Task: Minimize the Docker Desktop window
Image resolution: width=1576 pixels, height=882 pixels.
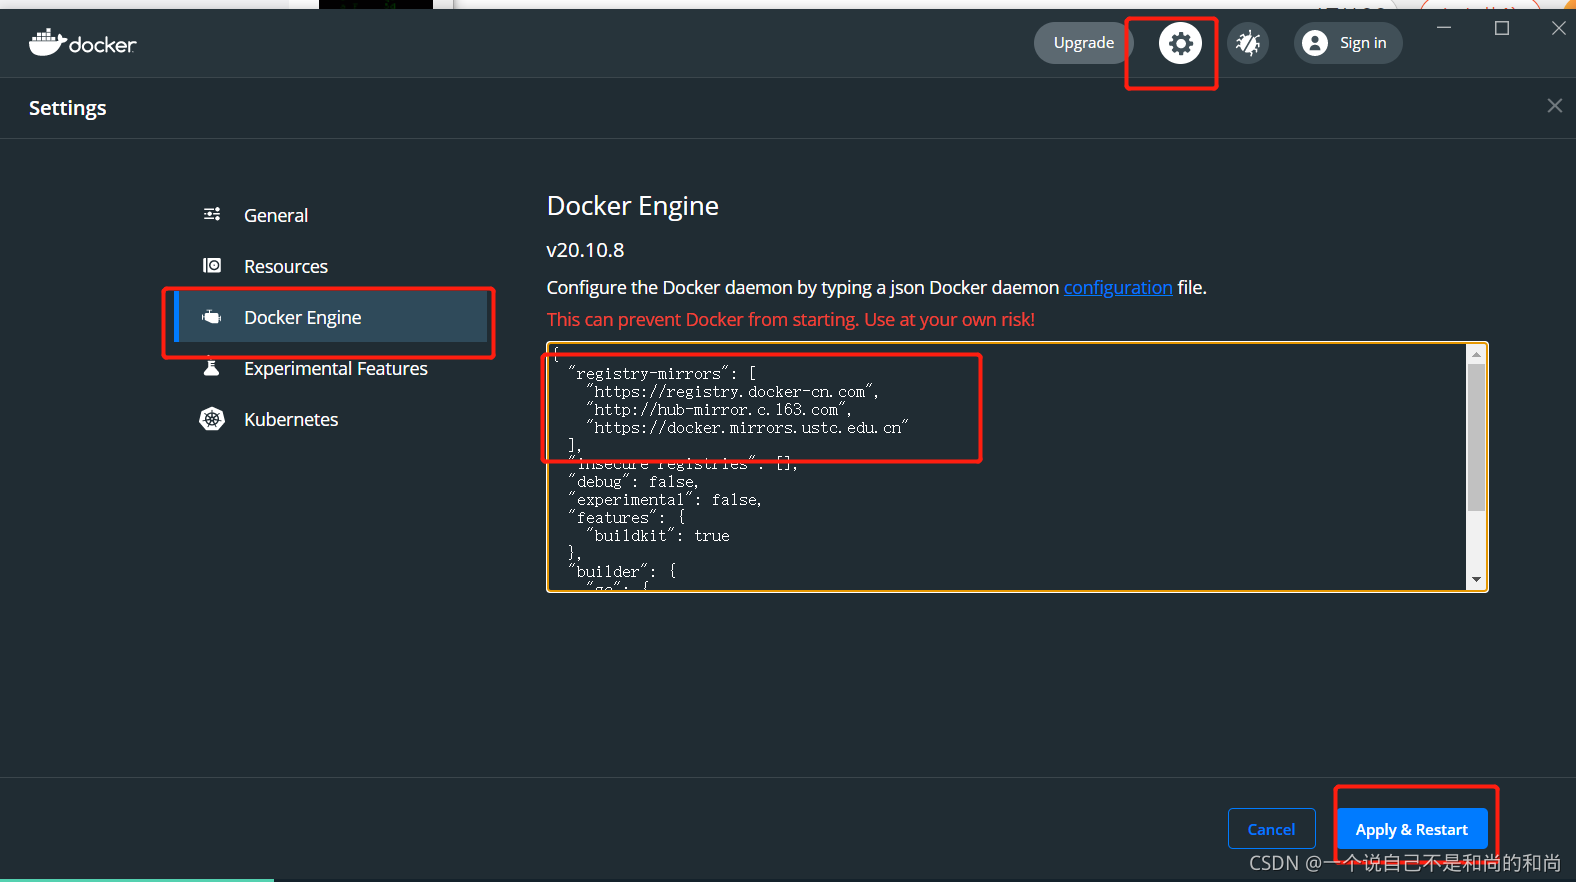Action: [x=1444, y=28]
